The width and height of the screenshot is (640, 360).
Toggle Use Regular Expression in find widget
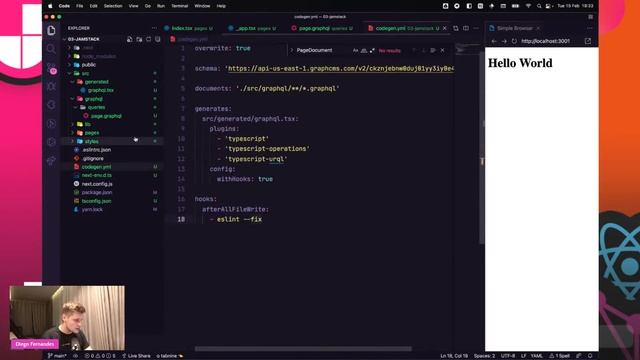coord(372,50)
